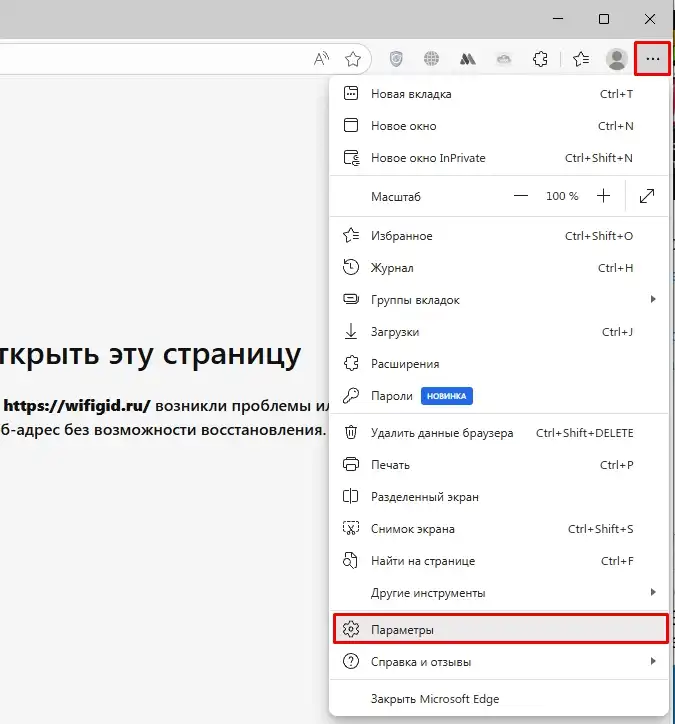The height and width of the screenshot is (724, 675).
Task: Open Параметры settings entry
Action: 500,630
